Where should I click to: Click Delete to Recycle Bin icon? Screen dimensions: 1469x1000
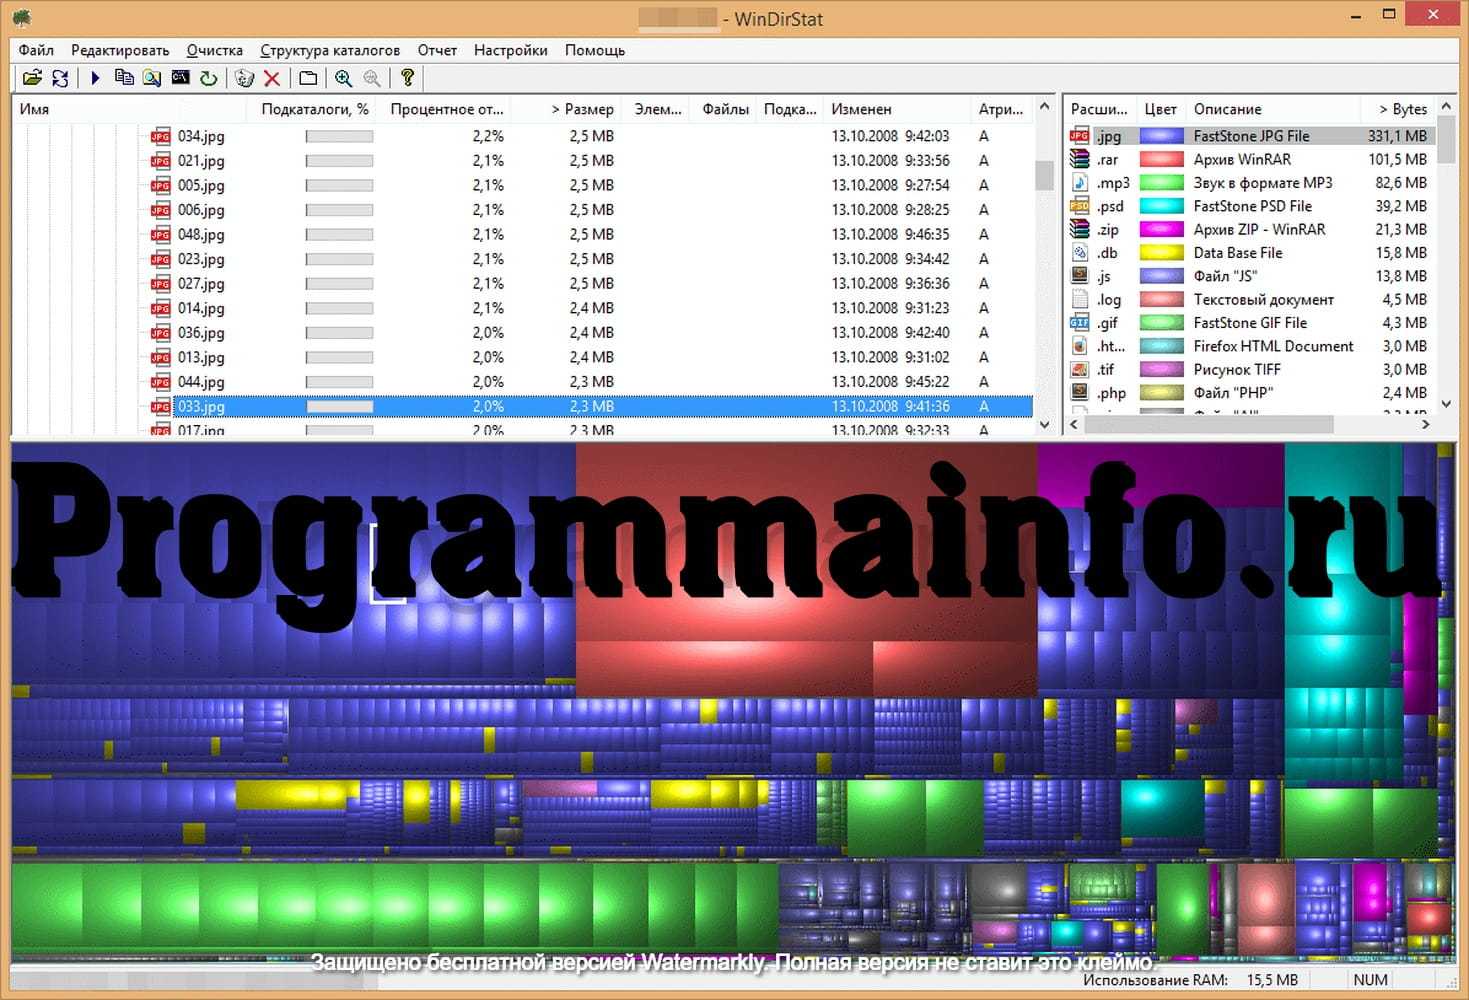[244, 78]
